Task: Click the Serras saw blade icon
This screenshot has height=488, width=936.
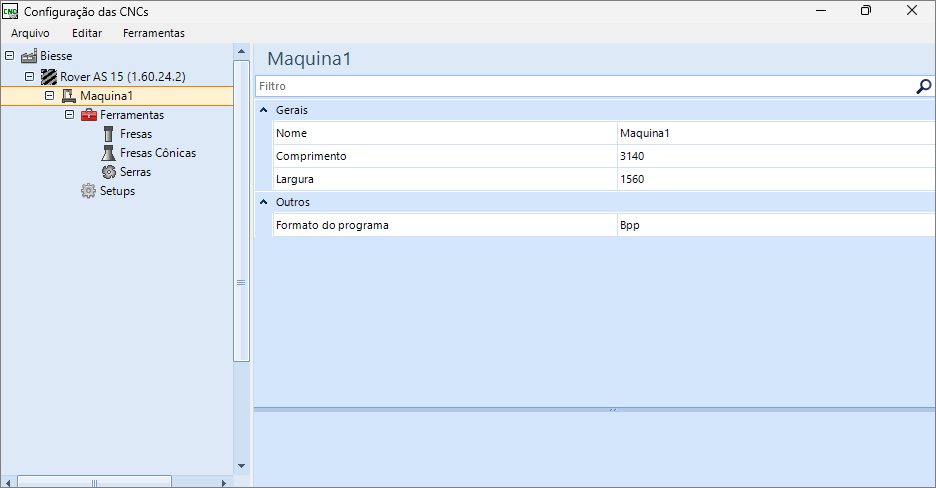Action: tap(109, 172)
